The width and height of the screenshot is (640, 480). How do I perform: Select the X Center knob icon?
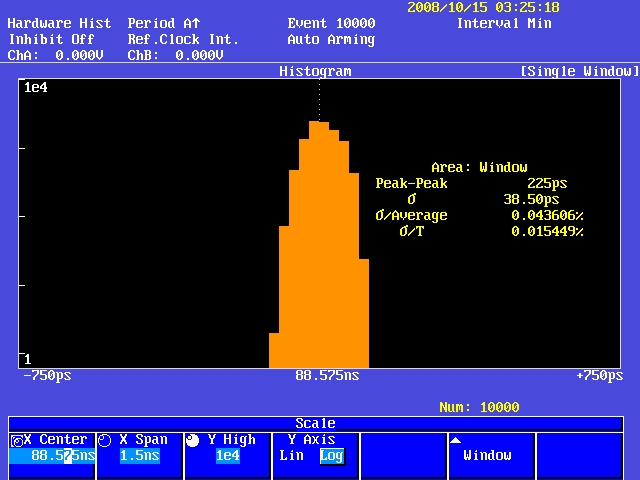17,441
